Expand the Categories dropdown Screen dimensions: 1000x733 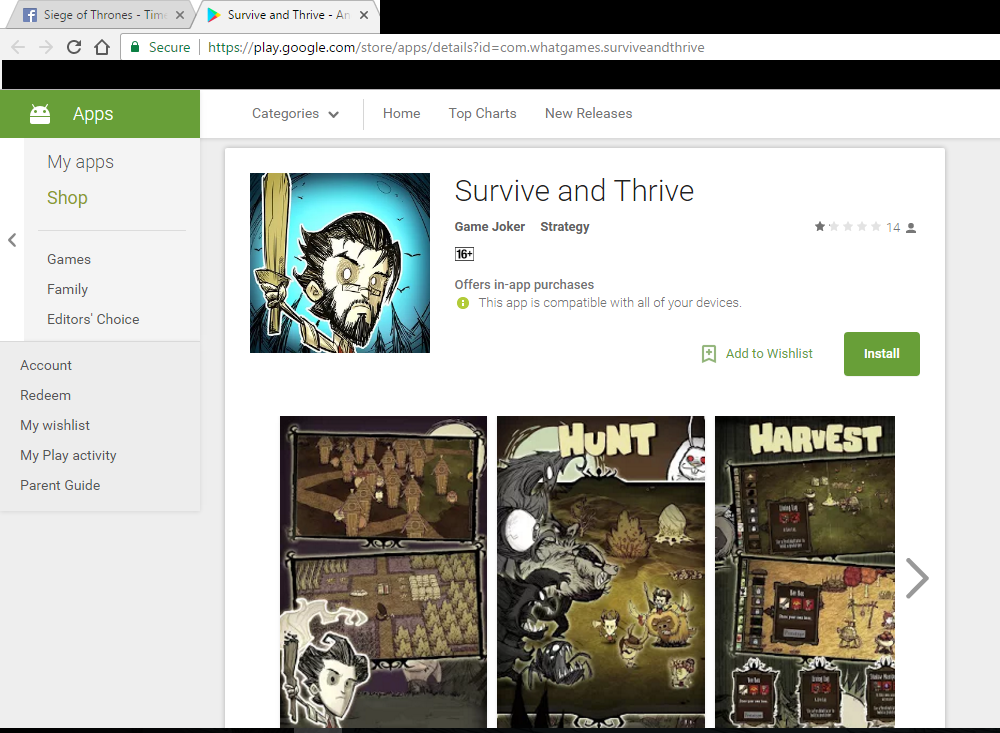click(295, 114)
